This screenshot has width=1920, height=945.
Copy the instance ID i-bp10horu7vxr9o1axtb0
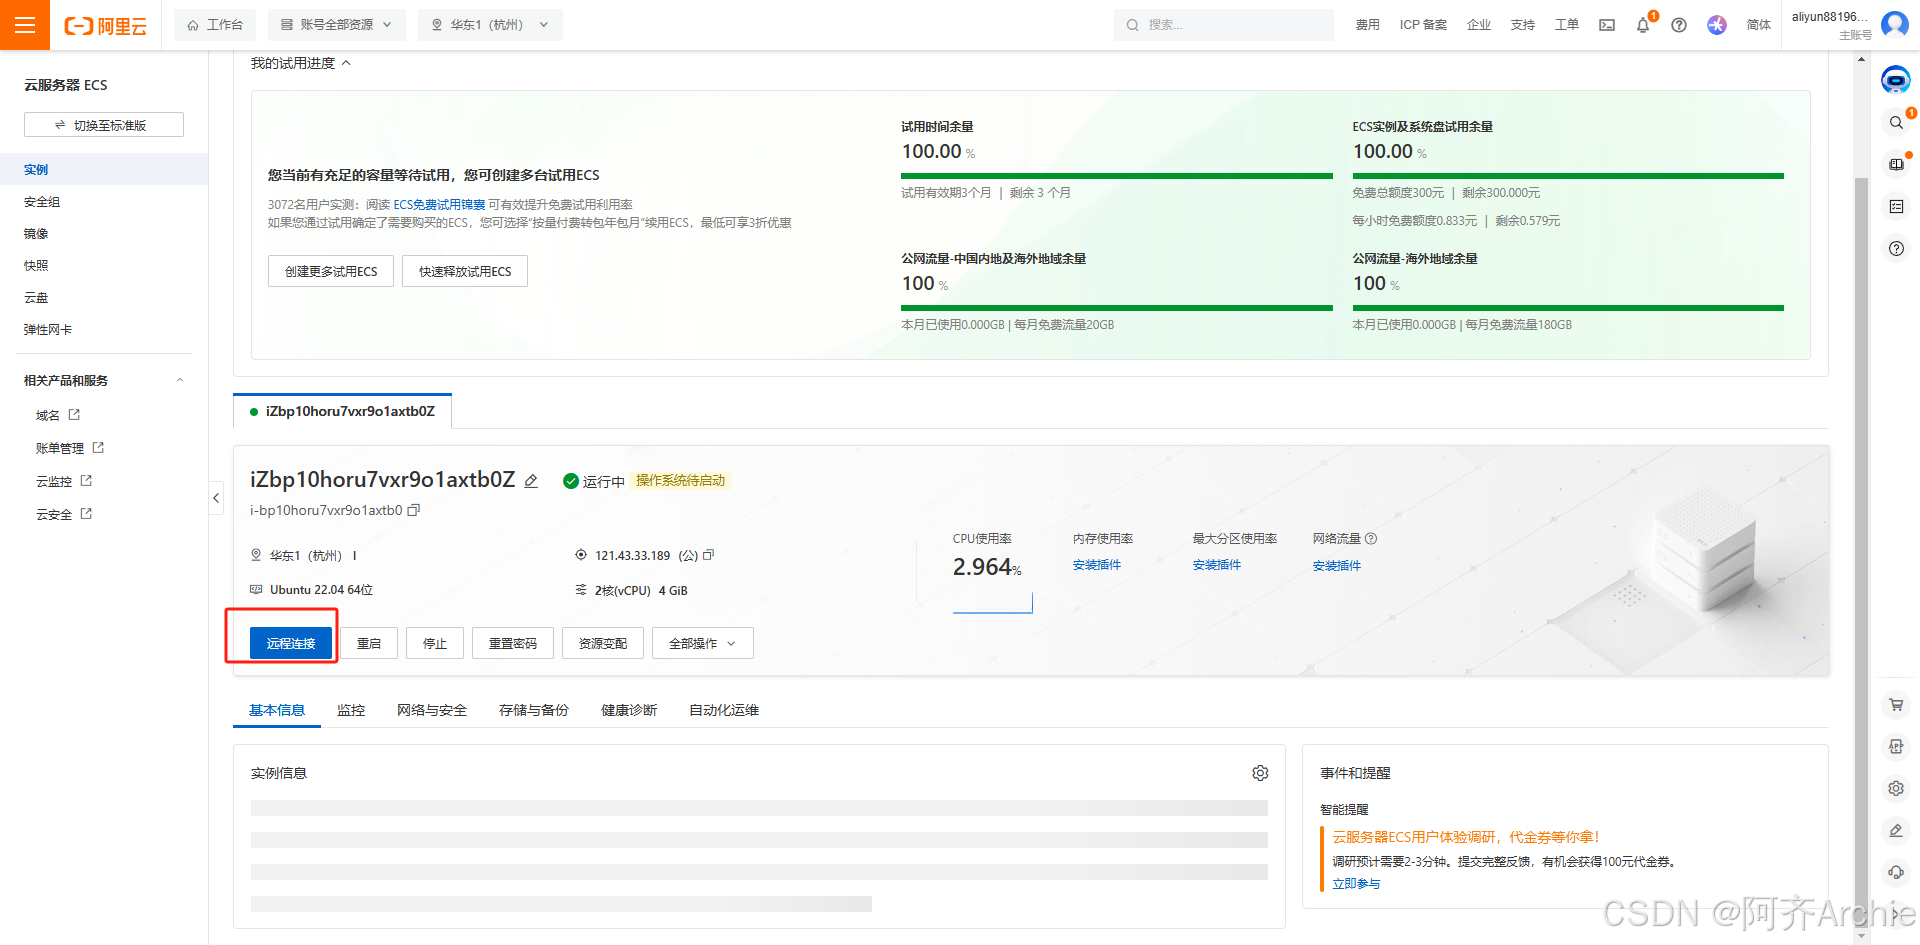pos(413,510)
